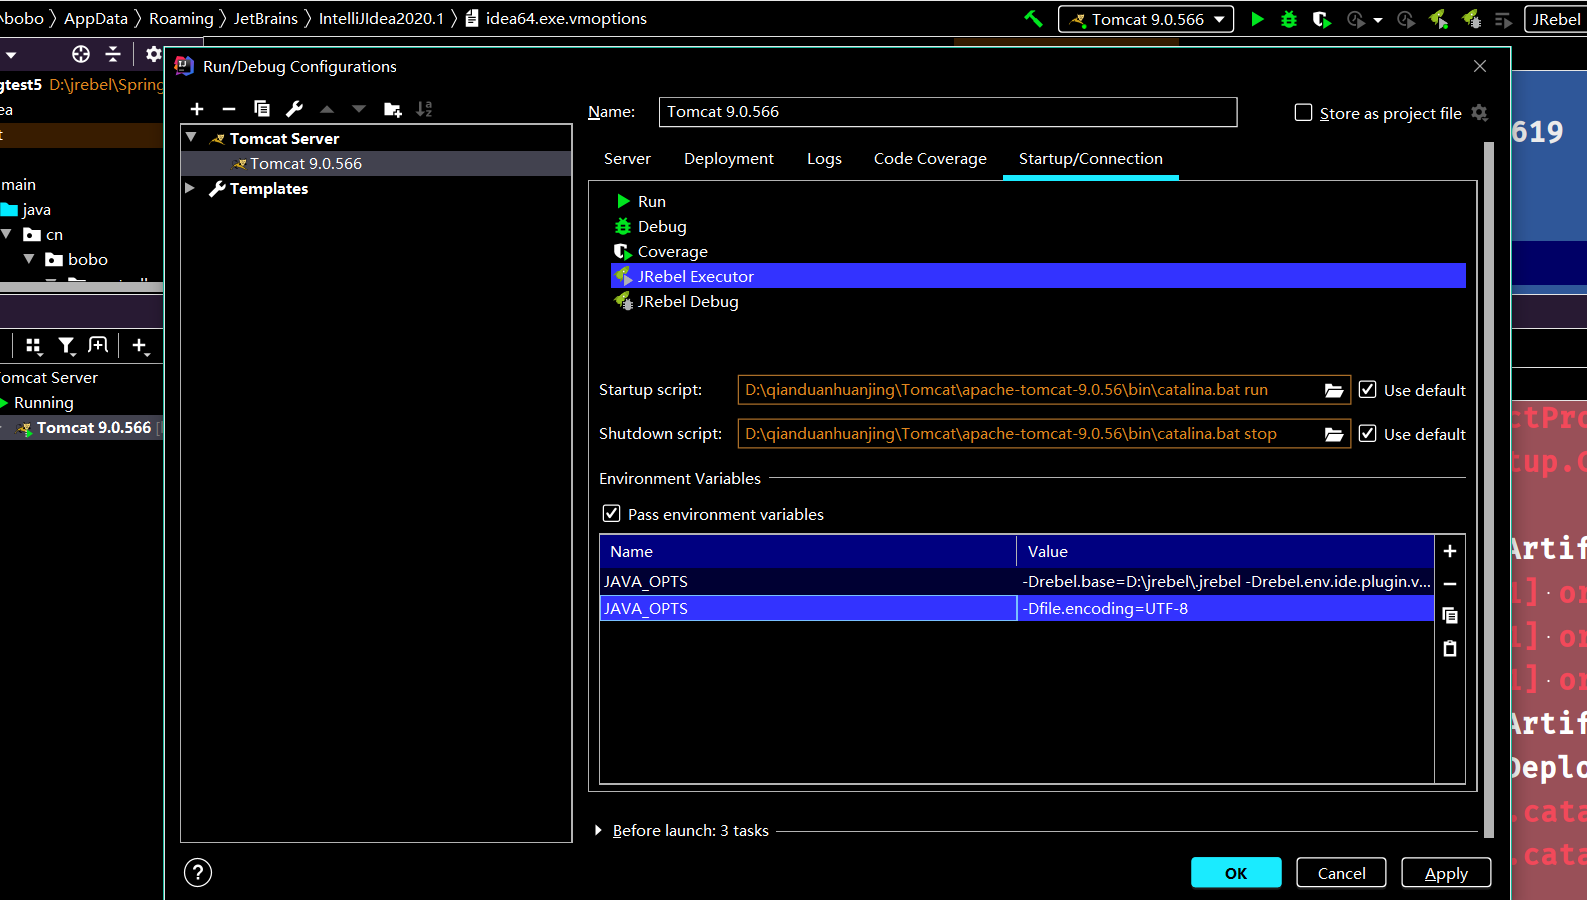Remove selected environment variable
This screenshot has width=1587, height=900.
pyautogui.click(x=1450, y=583)
